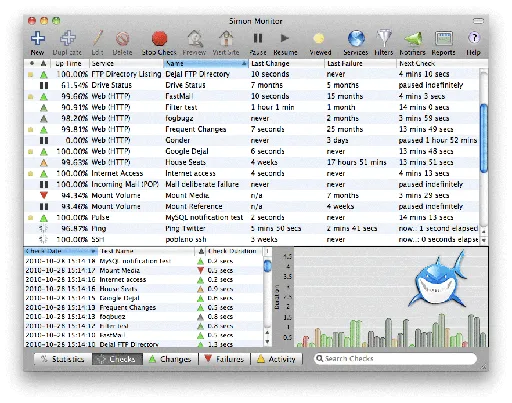Click the pause icon on Gonder row
Viewport: 512px width, 403px height.
click(x=44, y=140)
